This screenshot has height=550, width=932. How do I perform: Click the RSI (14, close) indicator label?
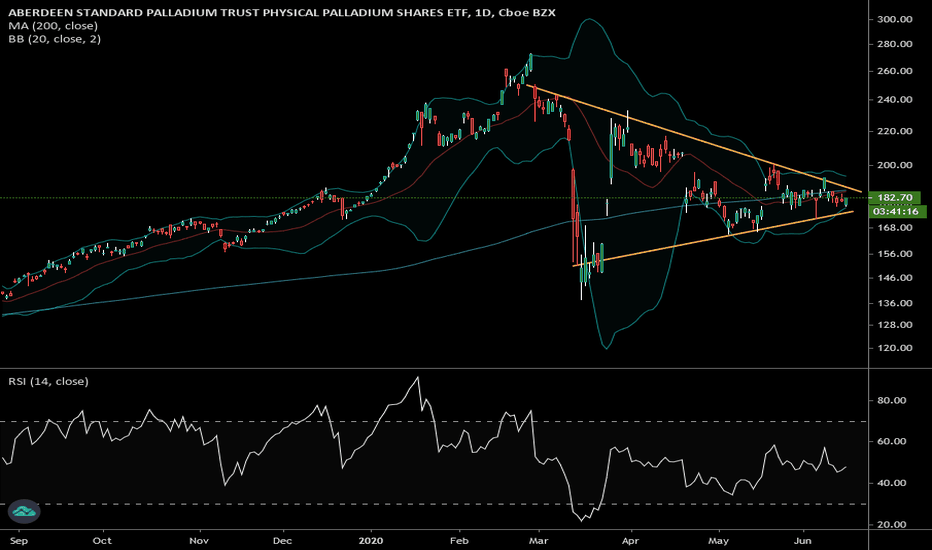tap(48, 381)
